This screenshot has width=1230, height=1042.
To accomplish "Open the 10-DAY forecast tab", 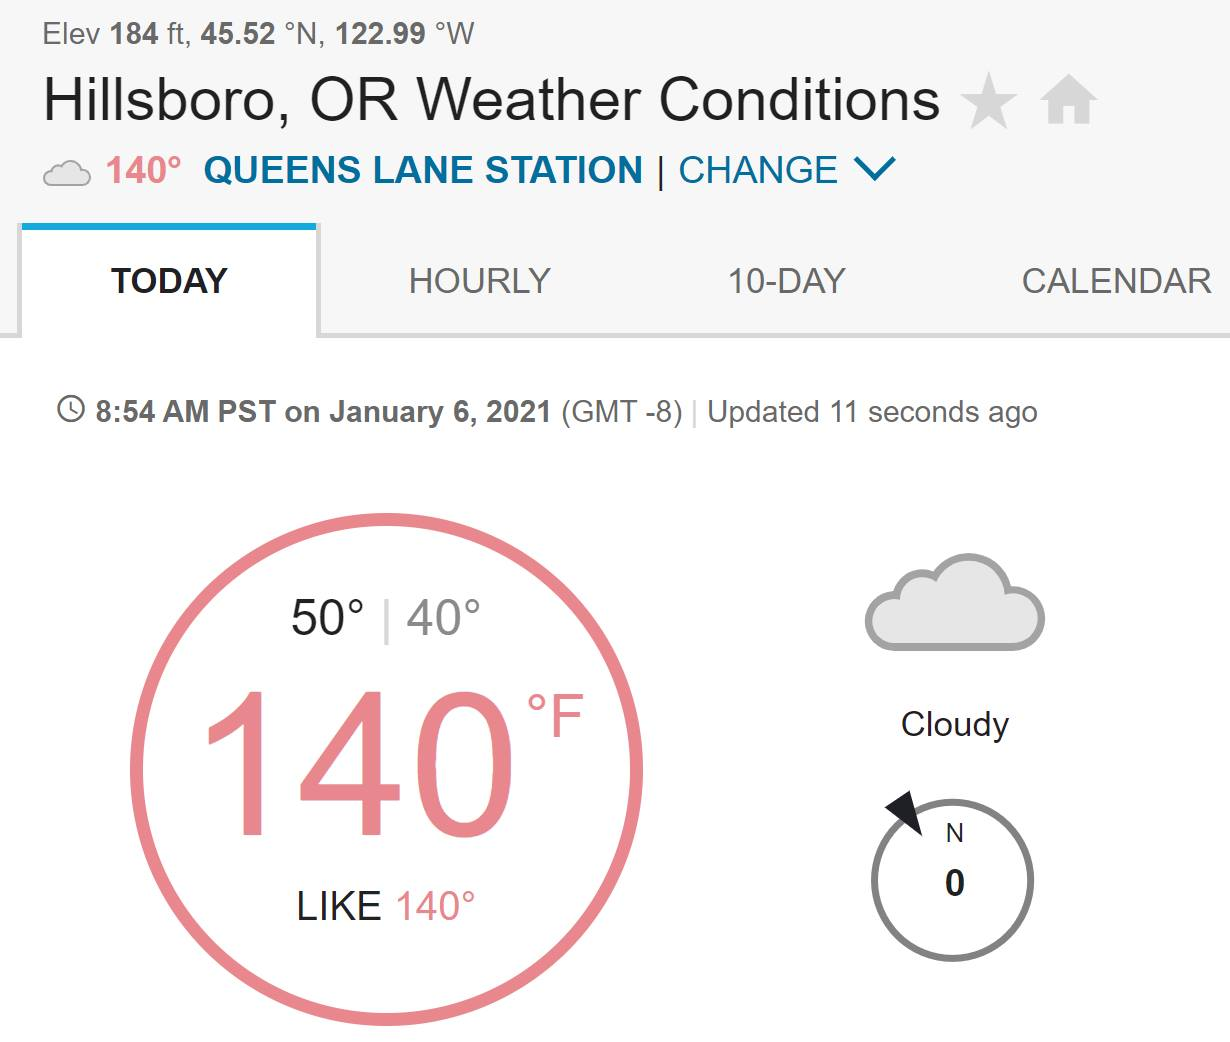I will coord(787,281).
